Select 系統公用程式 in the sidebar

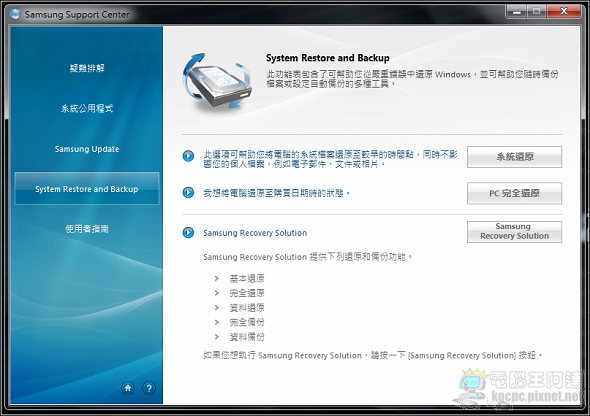point(87,109)
